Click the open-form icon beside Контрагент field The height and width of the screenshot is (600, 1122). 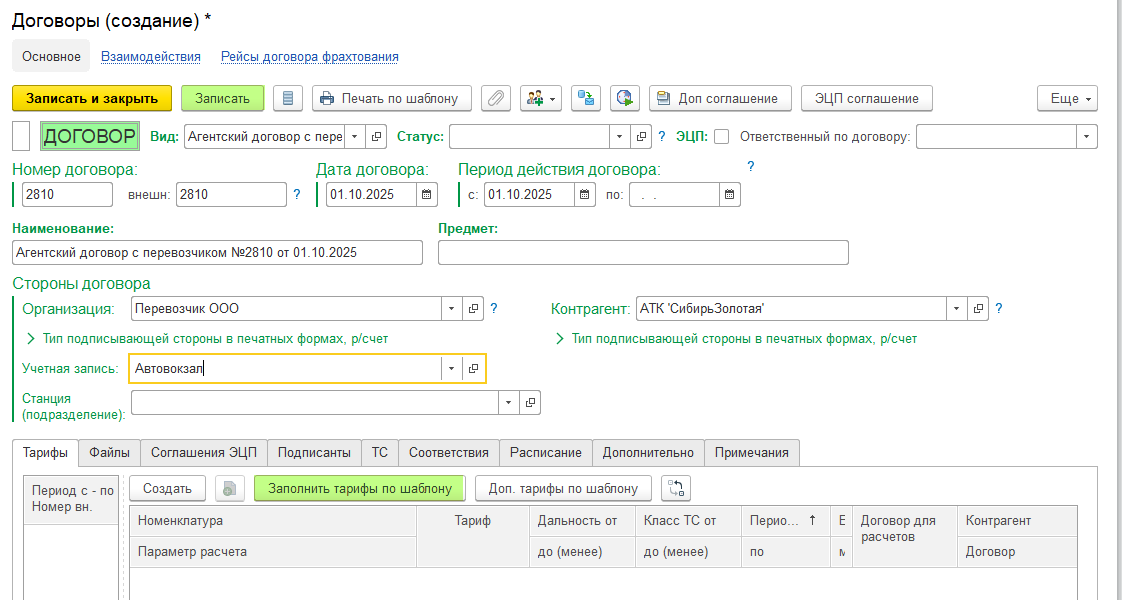978,309
